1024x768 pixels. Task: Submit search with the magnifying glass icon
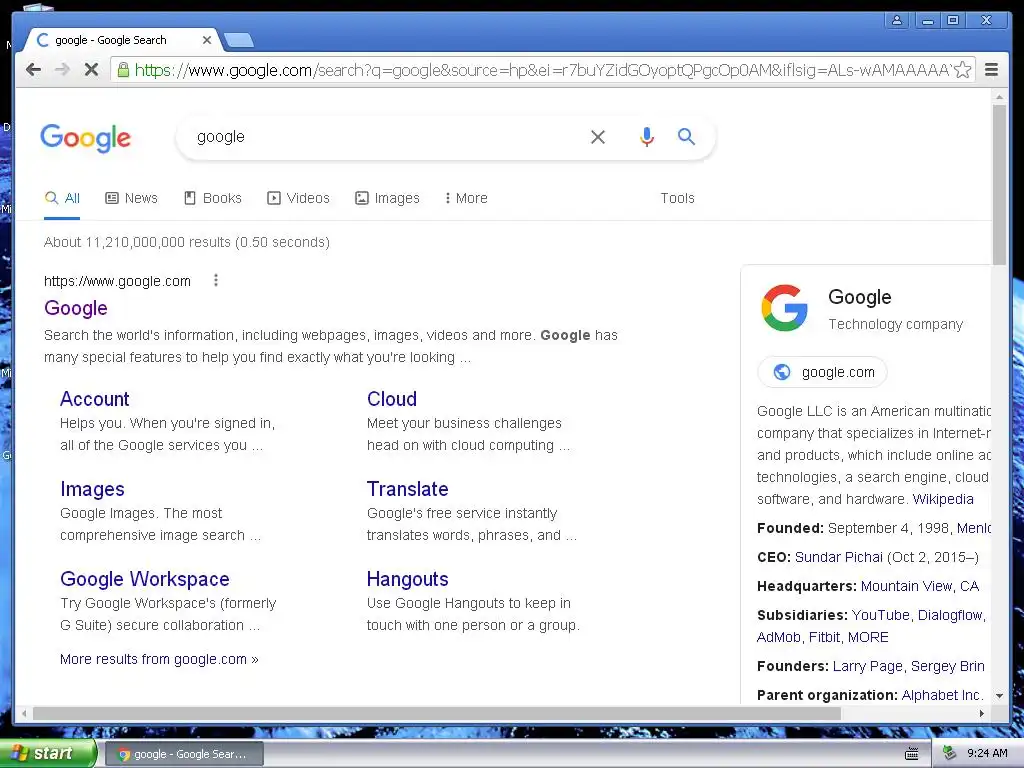pos(686,136)
